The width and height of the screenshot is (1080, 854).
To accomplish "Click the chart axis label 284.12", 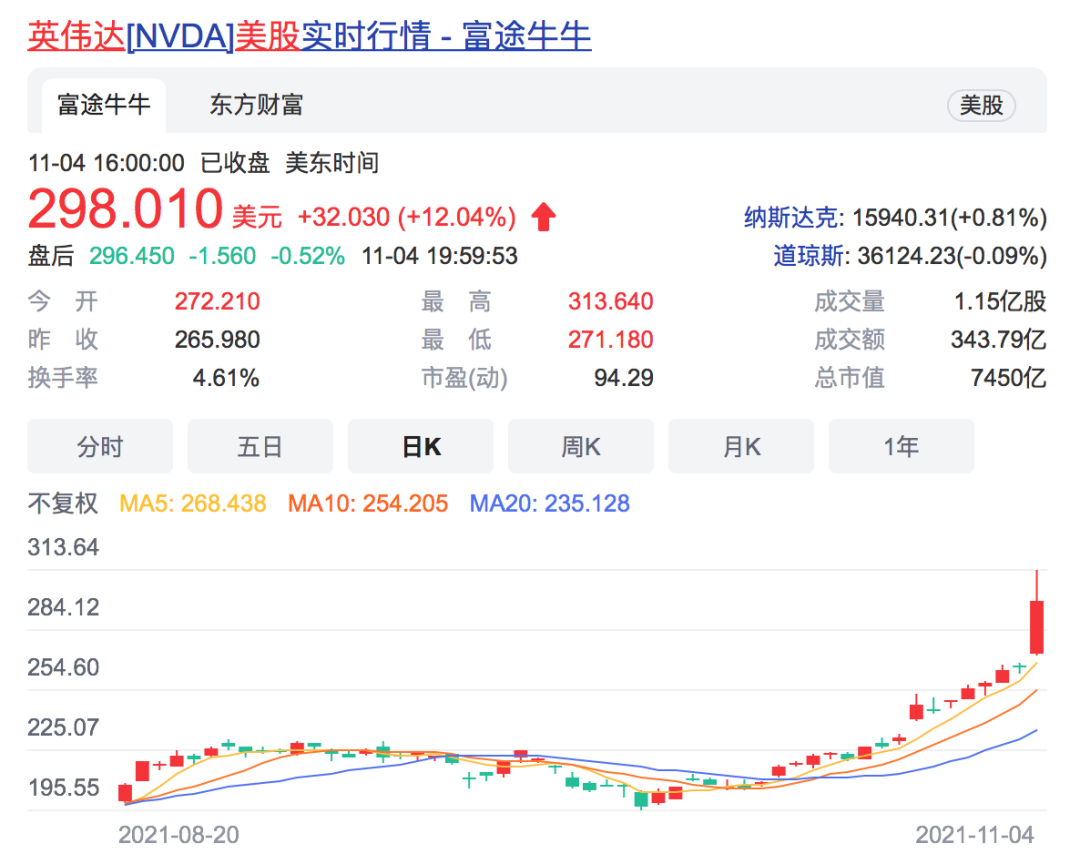I will [63, 607].
